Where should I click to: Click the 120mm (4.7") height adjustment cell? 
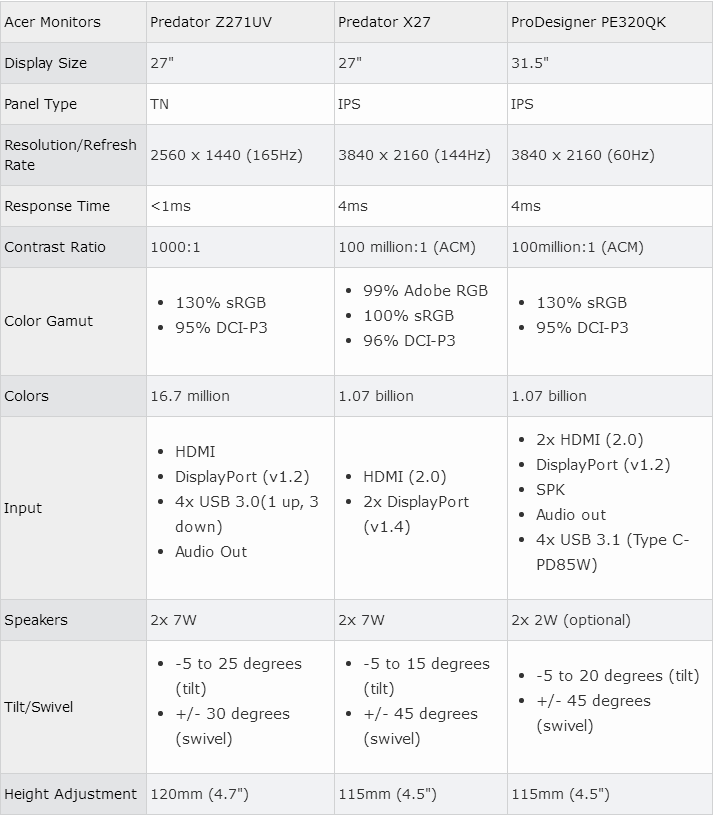pyautogui.click(x=199, y=794)
